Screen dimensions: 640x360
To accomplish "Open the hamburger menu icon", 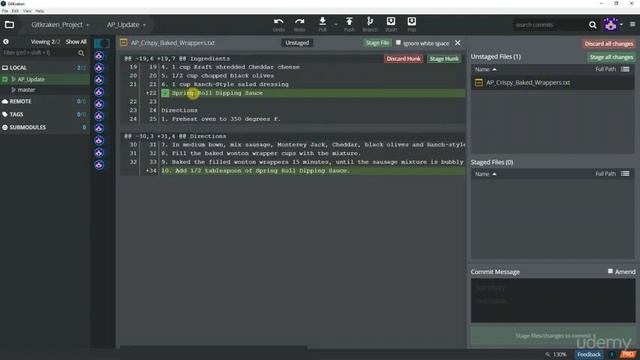I will click(632, 24).
